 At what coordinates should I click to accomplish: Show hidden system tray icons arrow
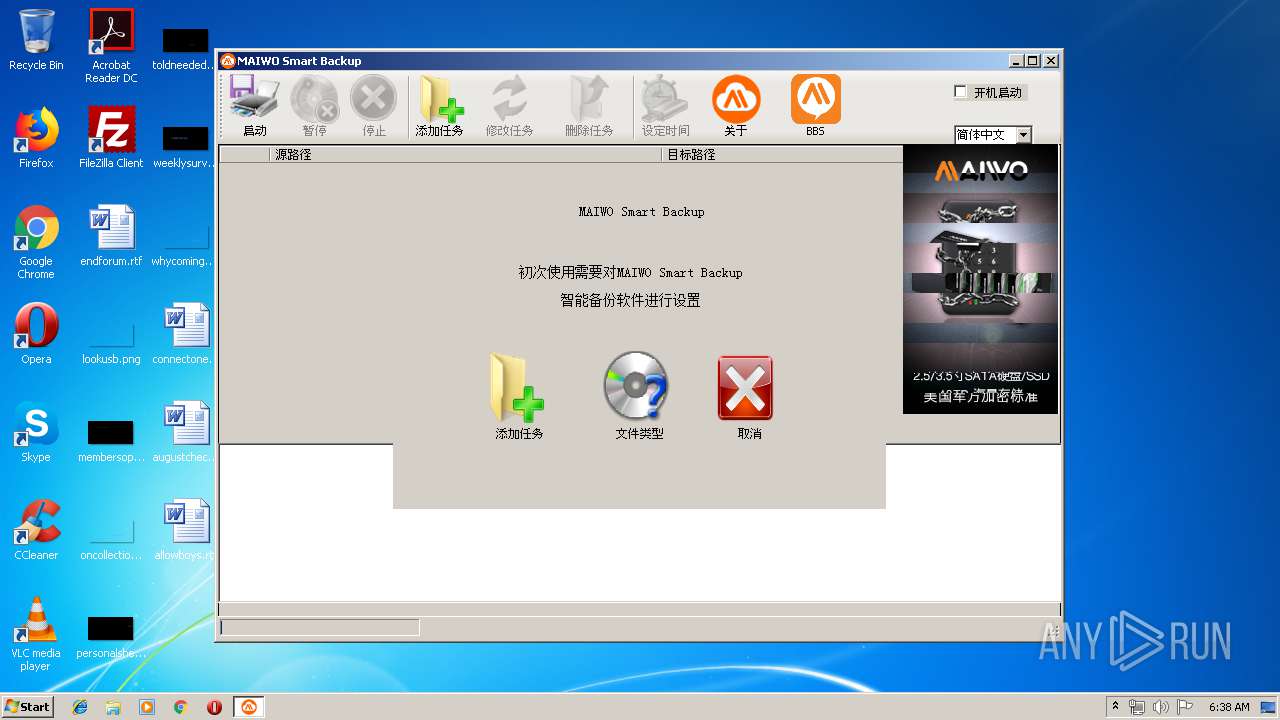pyautogui.click(x=1116, y=707)
